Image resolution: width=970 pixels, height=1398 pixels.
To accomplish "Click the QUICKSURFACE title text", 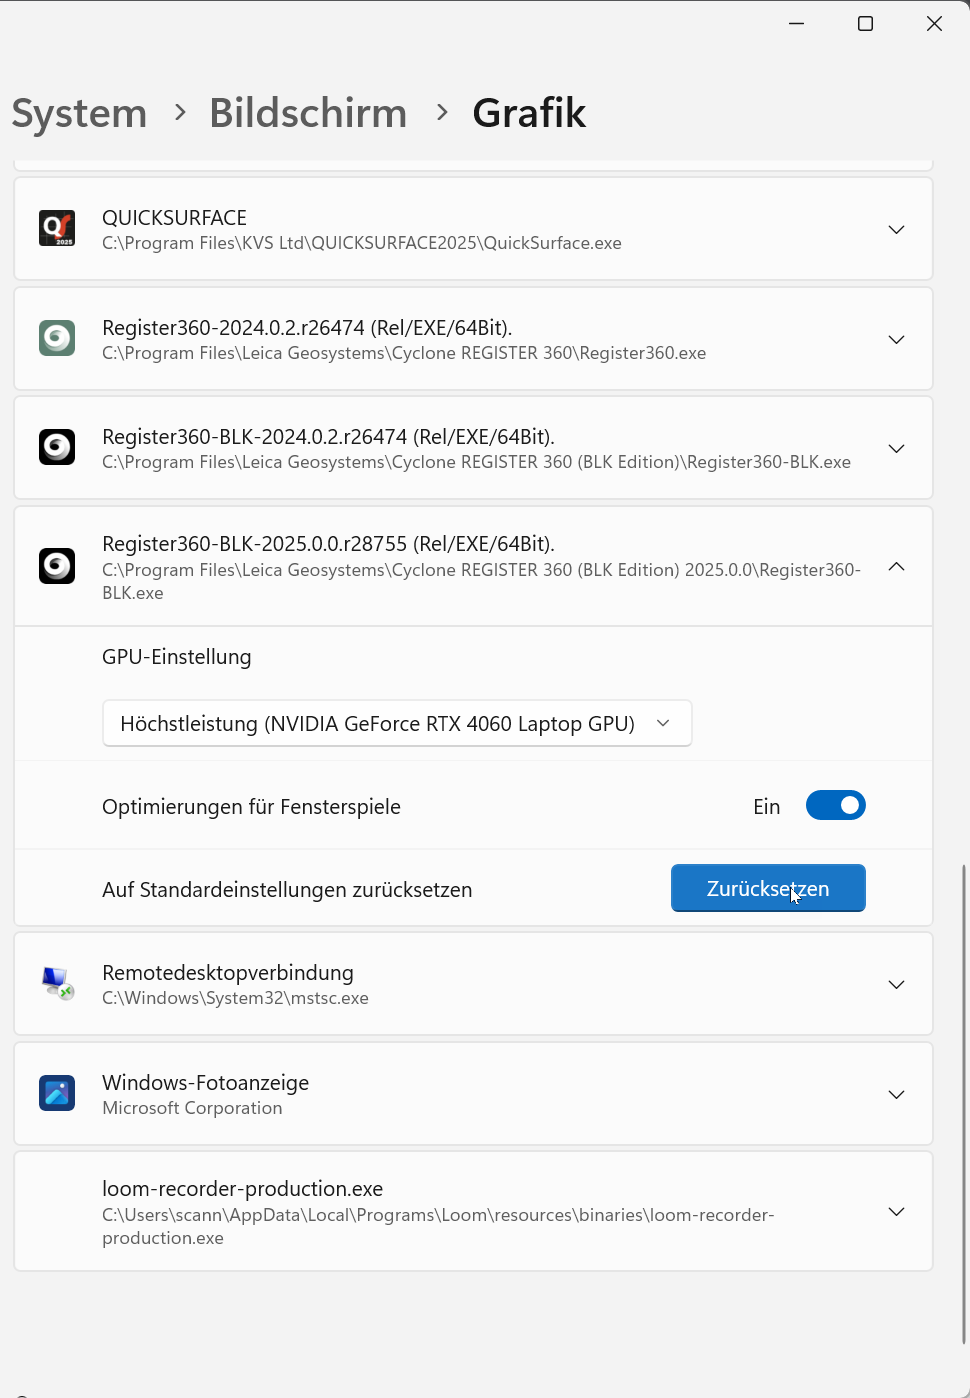I will (x=174, y=218).
